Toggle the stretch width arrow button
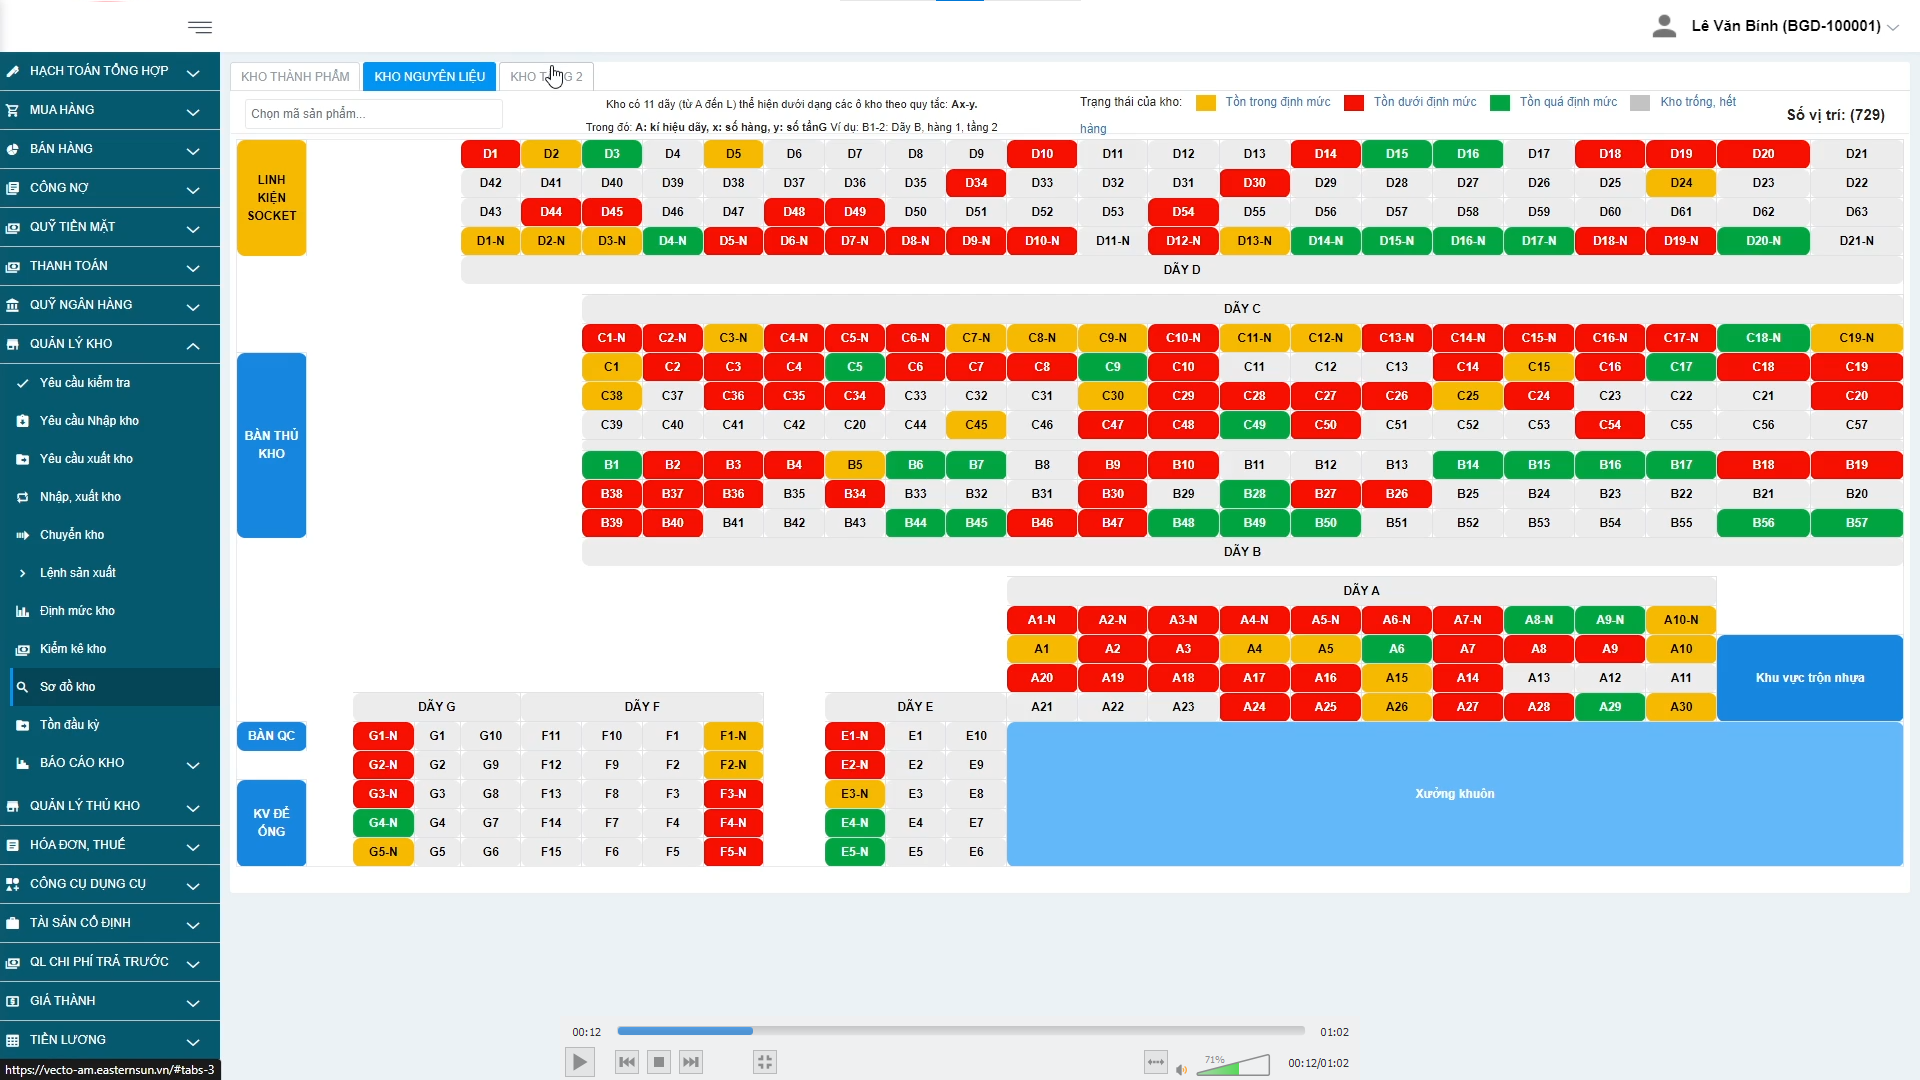This screenshot has width=1920, height=1080. coord(1155,1062)
